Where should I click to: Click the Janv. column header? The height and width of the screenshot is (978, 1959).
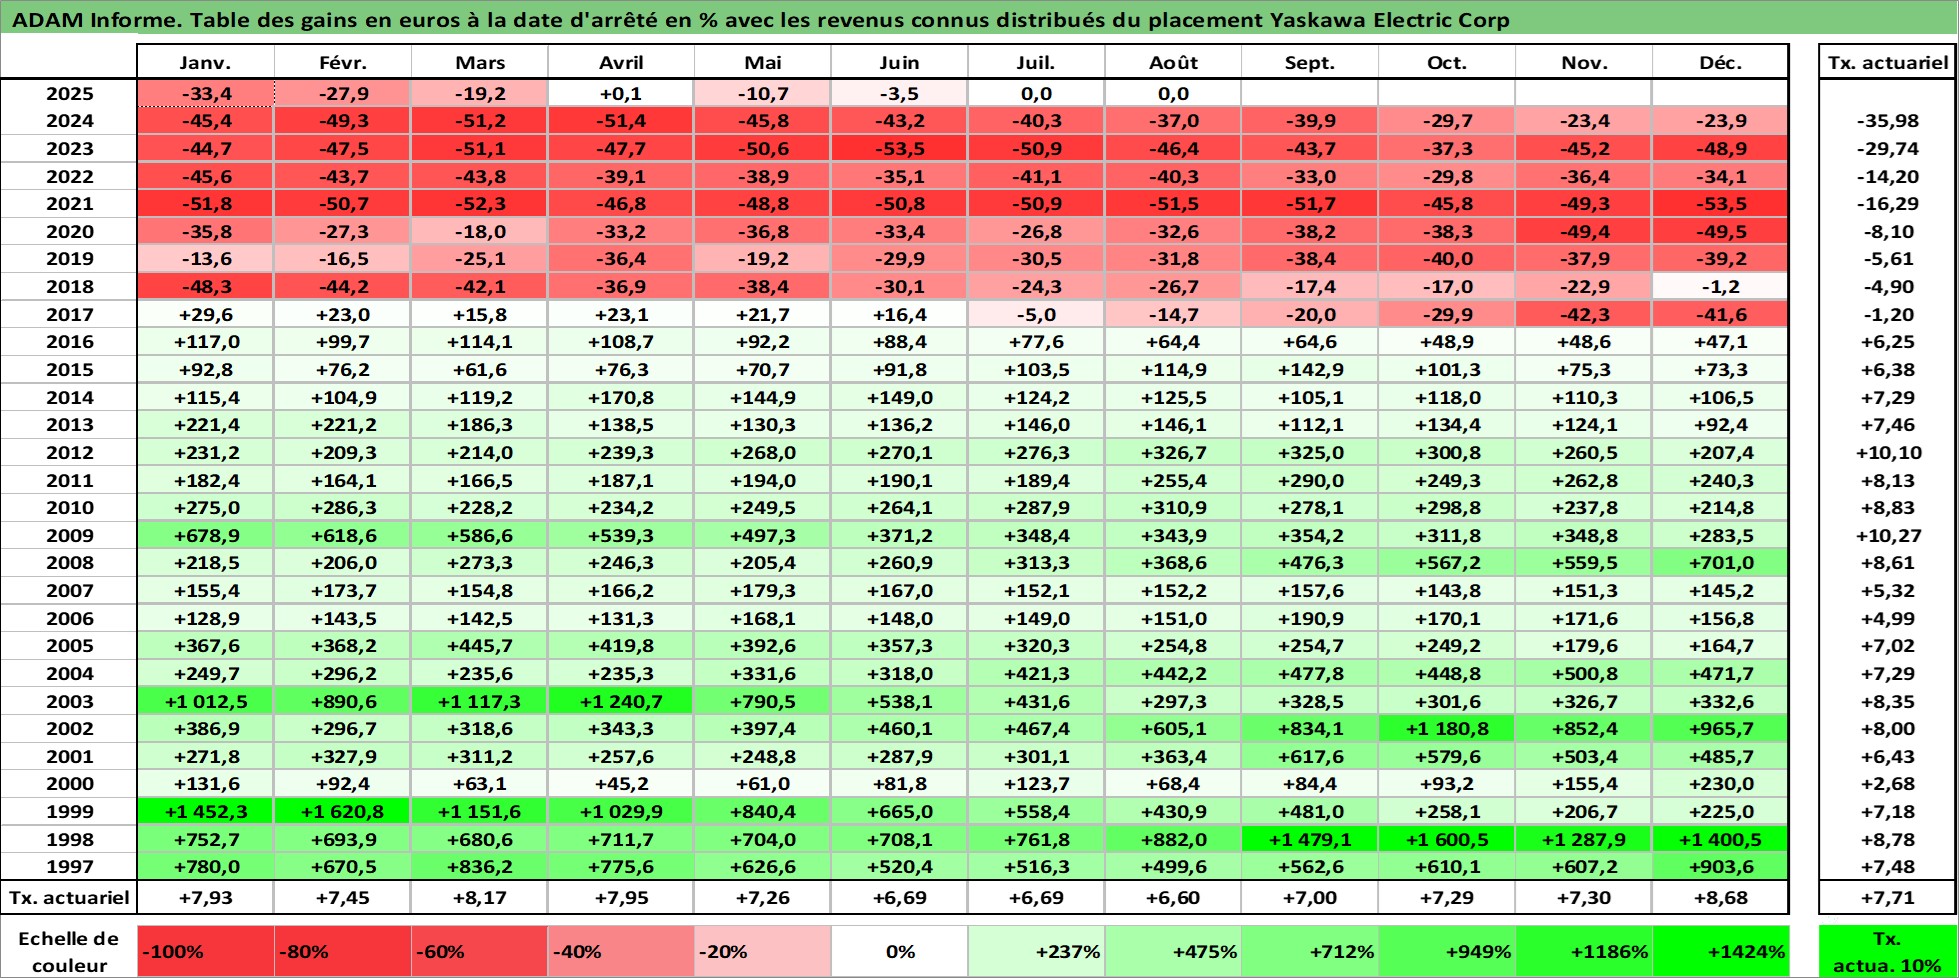pyautogui.click(x=205, y=62)
